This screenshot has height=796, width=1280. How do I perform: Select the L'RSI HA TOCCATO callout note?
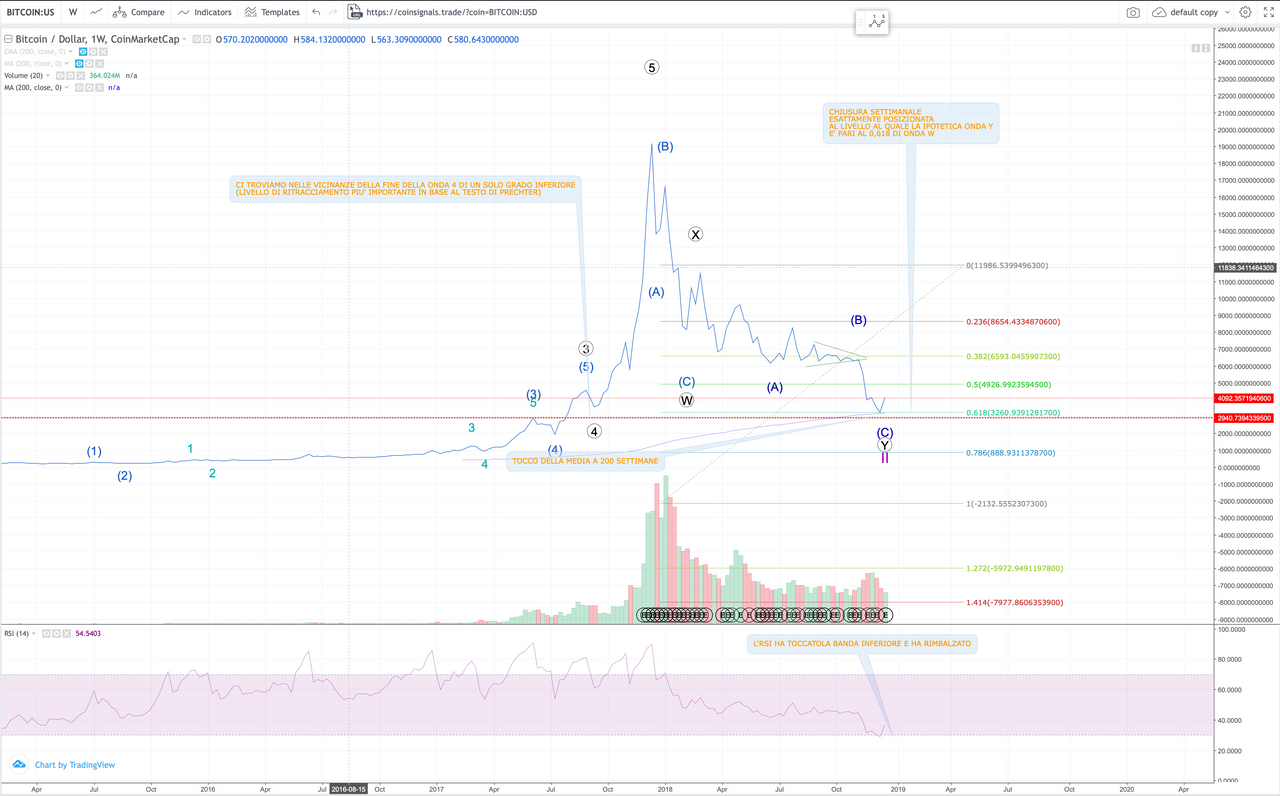[x=862, y=645]
